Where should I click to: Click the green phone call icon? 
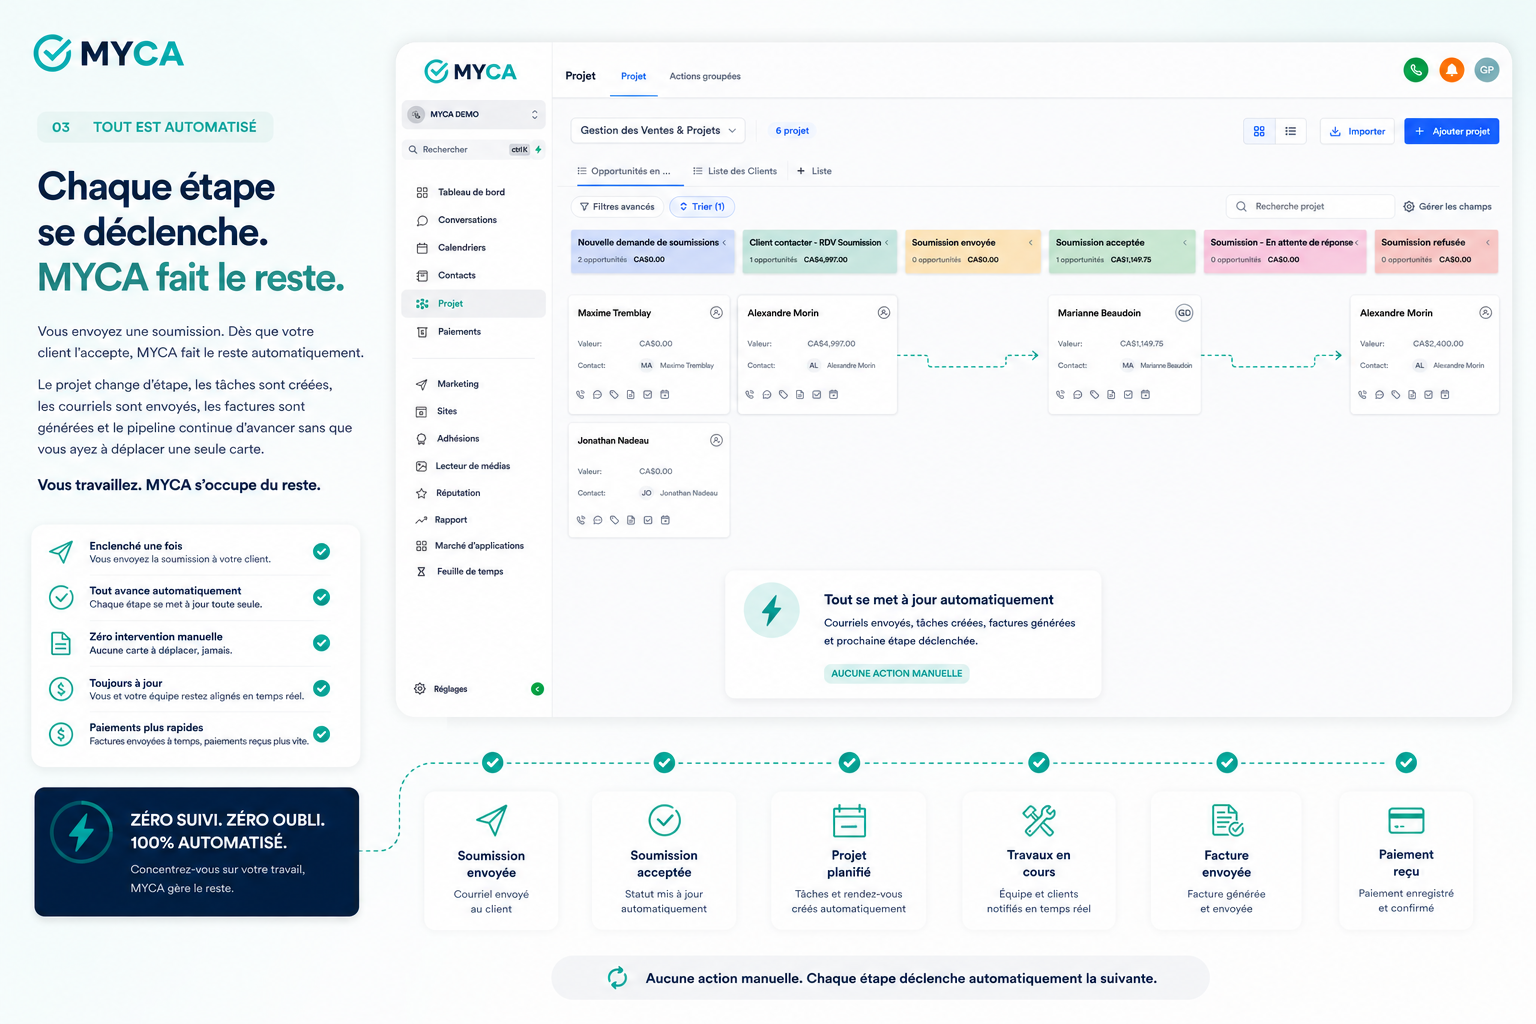click(x=1415, y=70)
